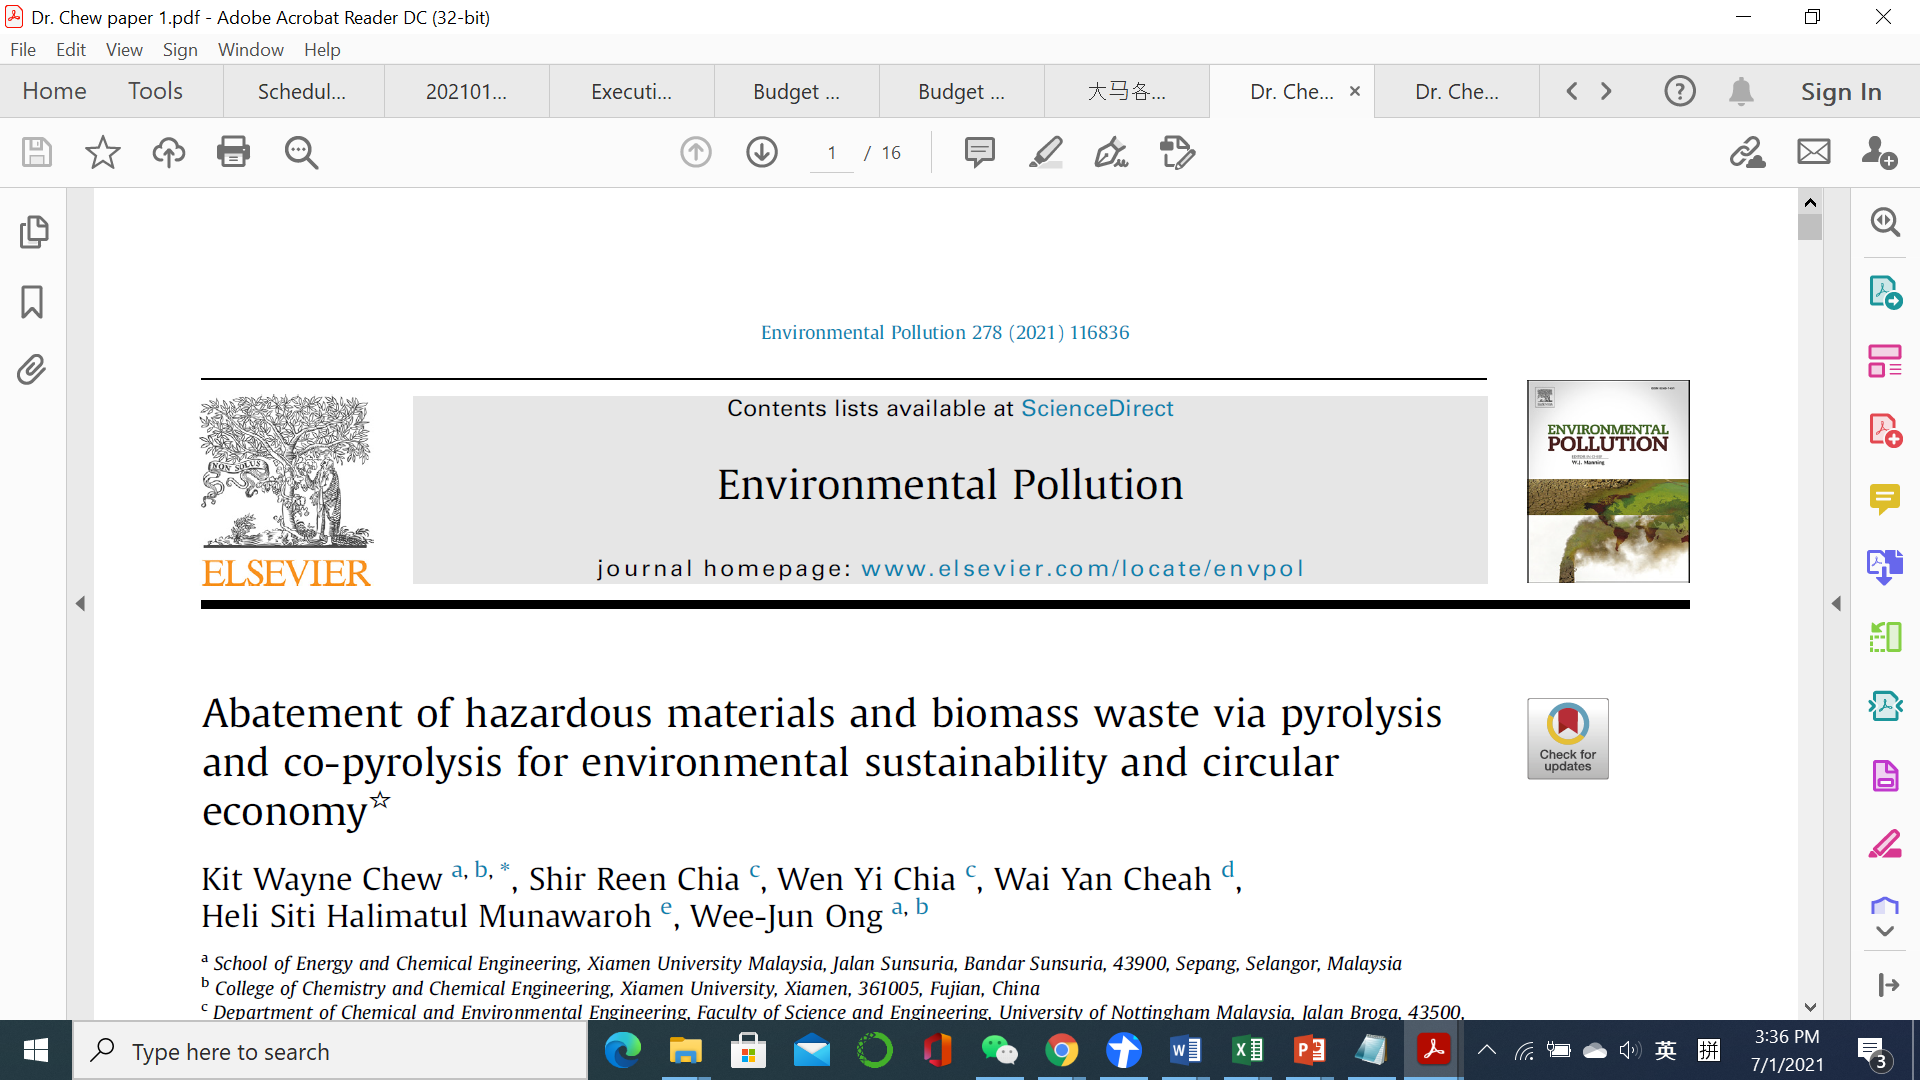Add a sticky note comment
Viewport: 1920px width, 1080px height.
click(979, 152)
